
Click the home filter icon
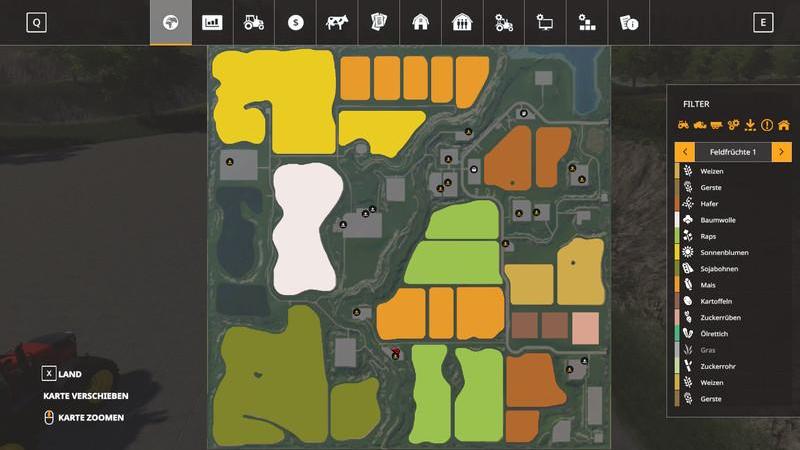pyautogui.click(x=783, y=125)
